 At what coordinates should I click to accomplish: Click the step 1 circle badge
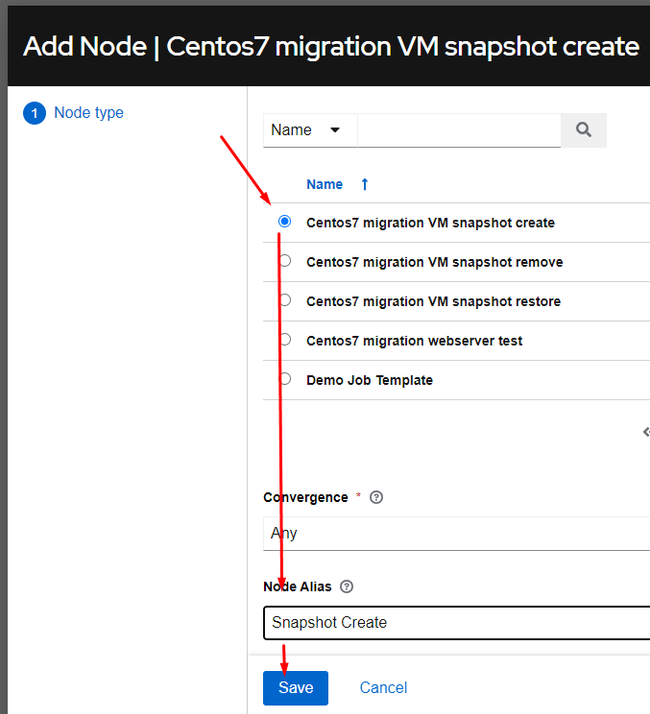click(x=34, y=113)
